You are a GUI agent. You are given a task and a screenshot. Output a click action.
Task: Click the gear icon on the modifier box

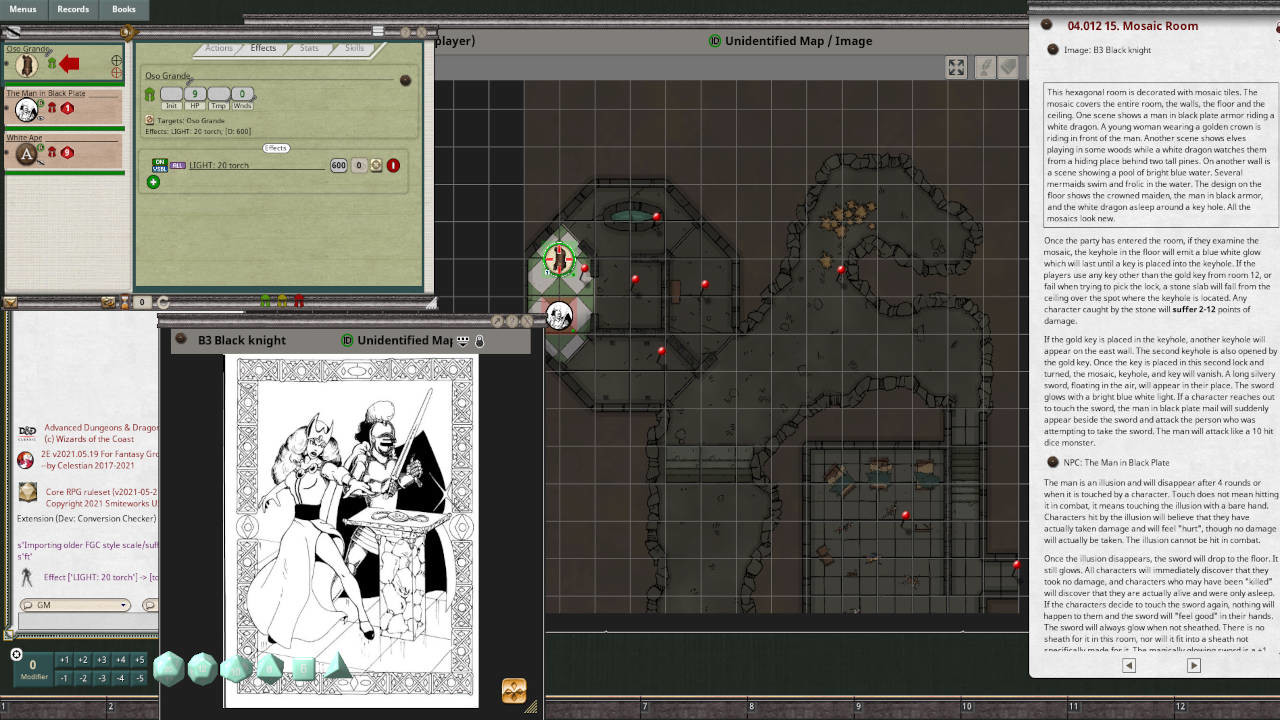coord(16,656)
